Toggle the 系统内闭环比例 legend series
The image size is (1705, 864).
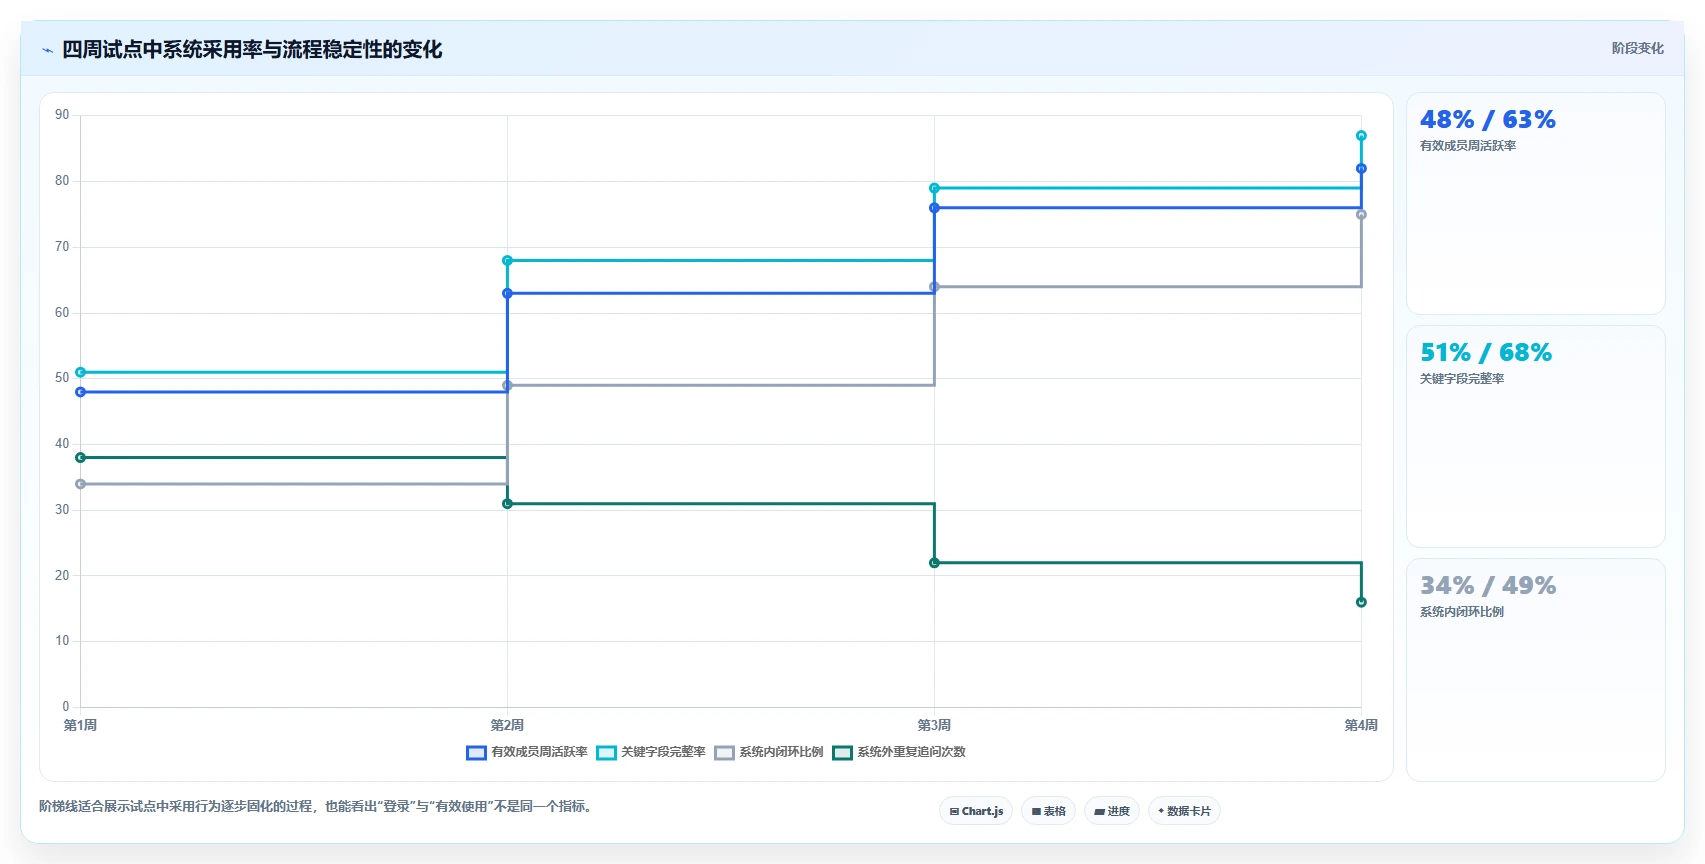[x=769, y=752]
